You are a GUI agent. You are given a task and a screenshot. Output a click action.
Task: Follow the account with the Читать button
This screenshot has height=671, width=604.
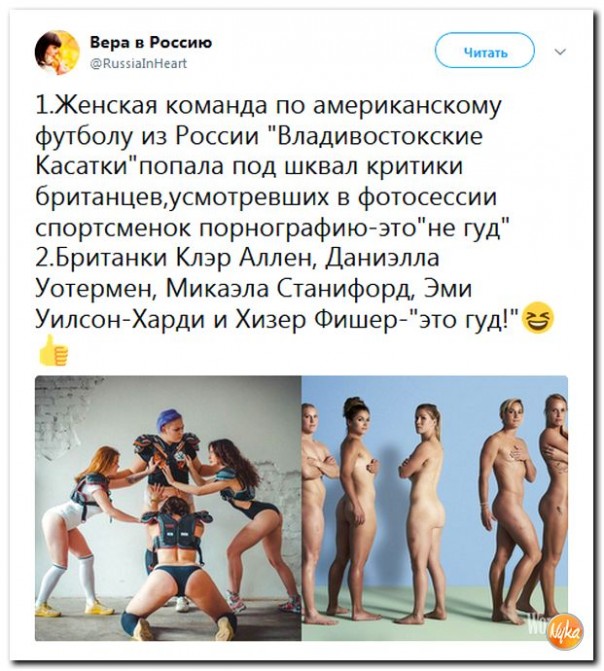[x=485, y=50]
